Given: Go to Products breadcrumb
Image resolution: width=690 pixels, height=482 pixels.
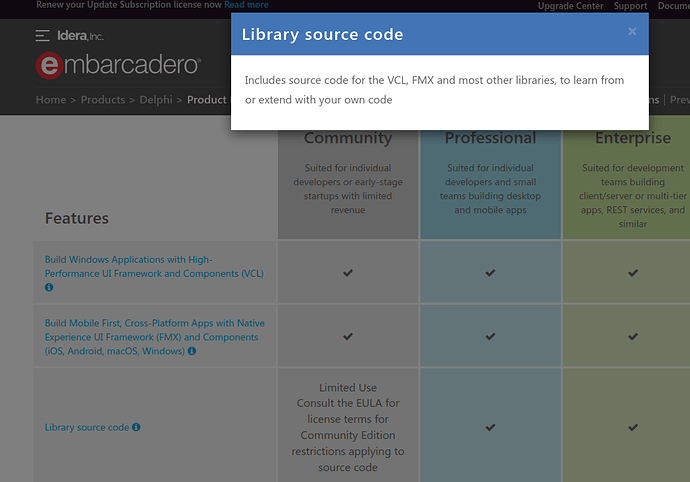Looking at the screenshot, I should pos(103,100).
